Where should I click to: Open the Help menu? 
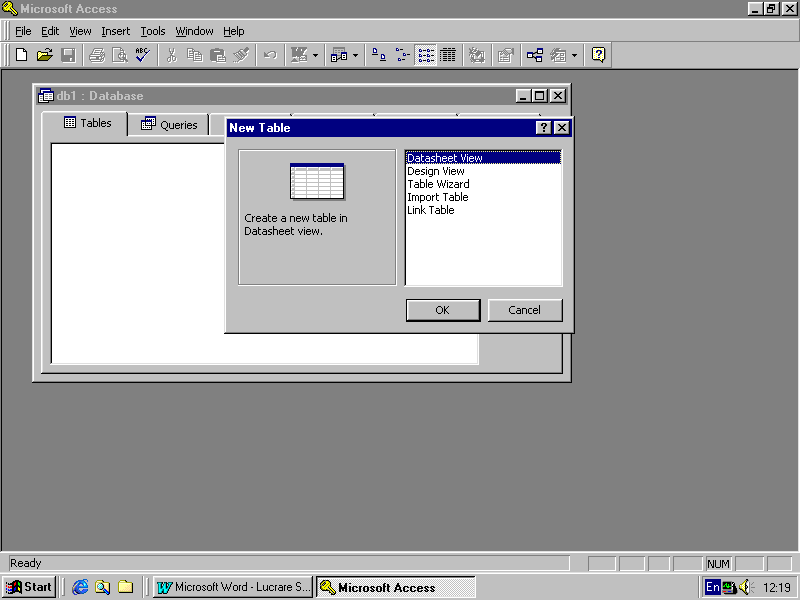234,31
